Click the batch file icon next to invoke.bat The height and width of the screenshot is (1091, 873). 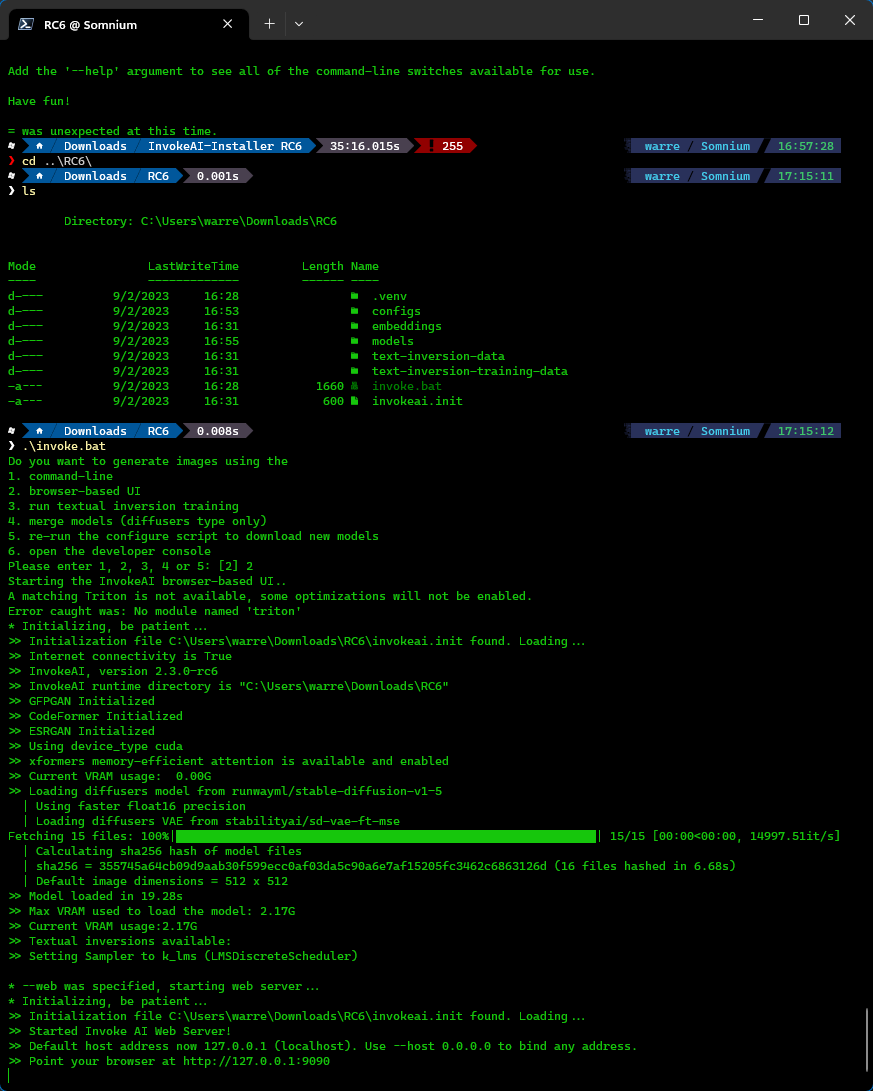pyautogui.click(x=354, y=385)
